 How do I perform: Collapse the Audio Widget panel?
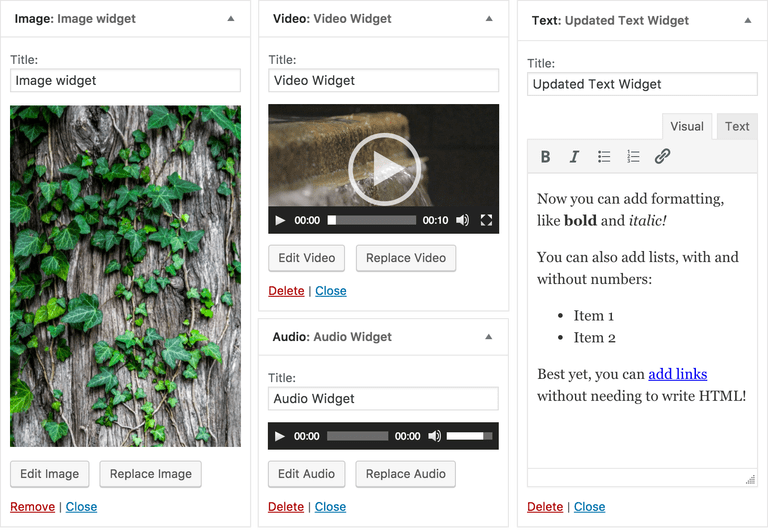coord(489,337)
